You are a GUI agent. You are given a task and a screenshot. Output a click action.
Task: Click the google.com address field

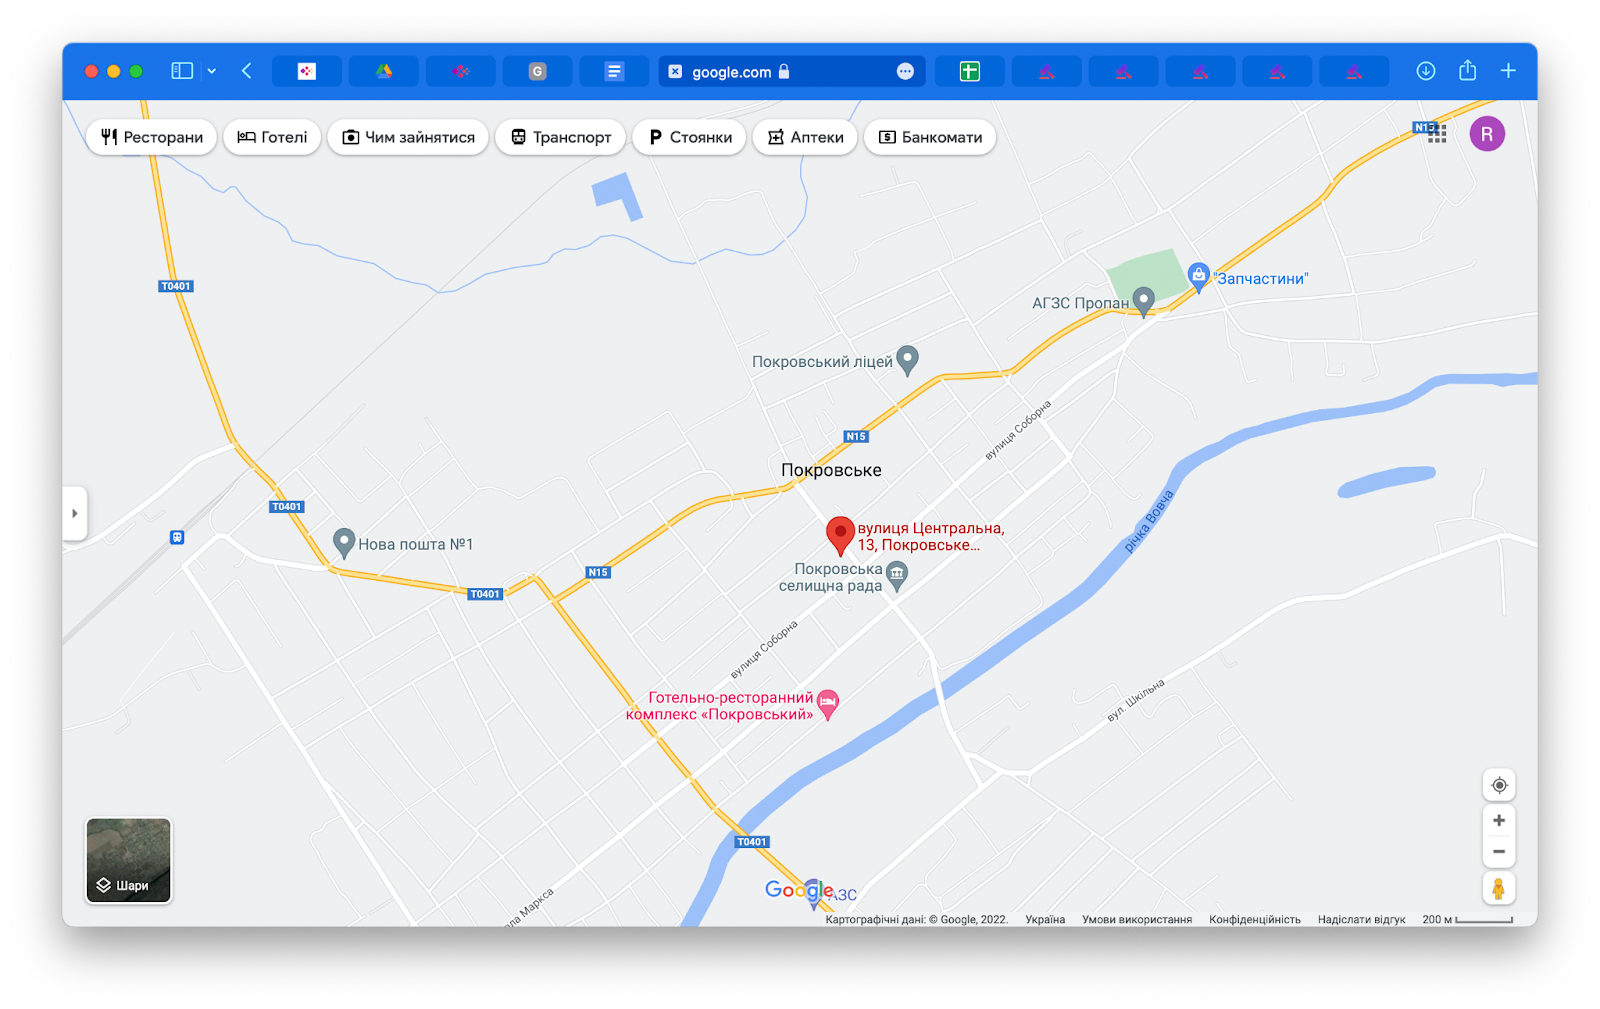791,71
